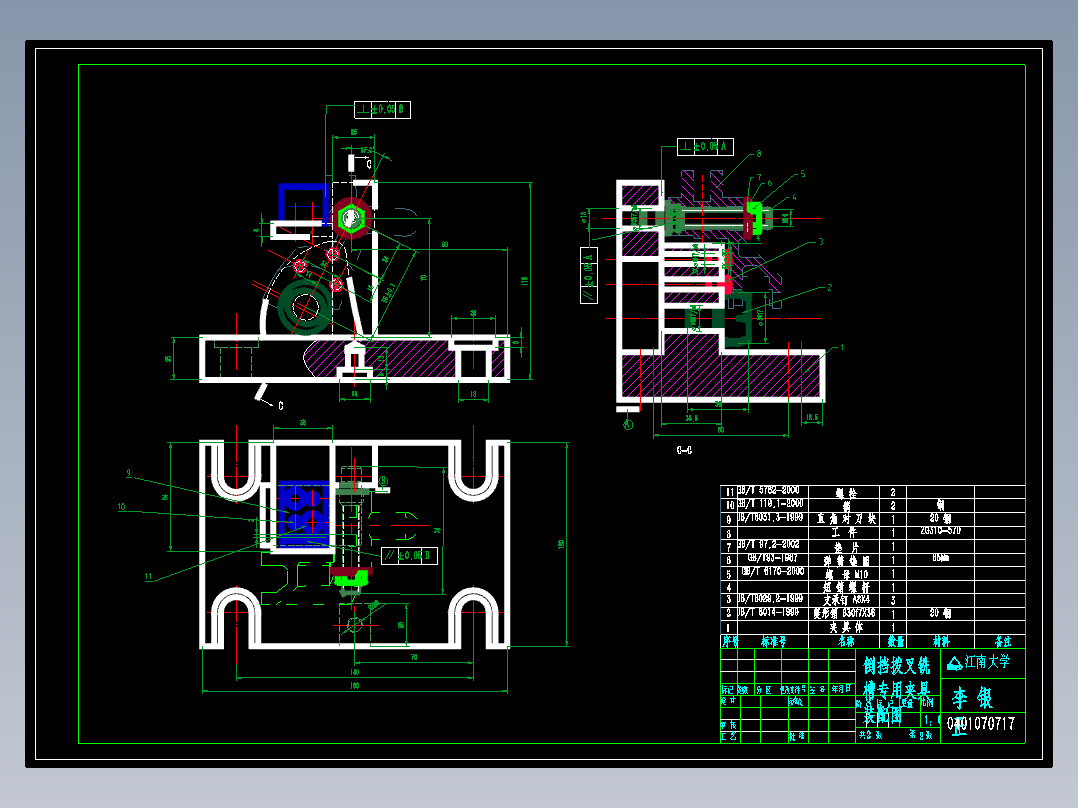Click the Jiangnan University logo in title block
The width and height of the screenshot is (1078, 808).
[x=954, y=663]
